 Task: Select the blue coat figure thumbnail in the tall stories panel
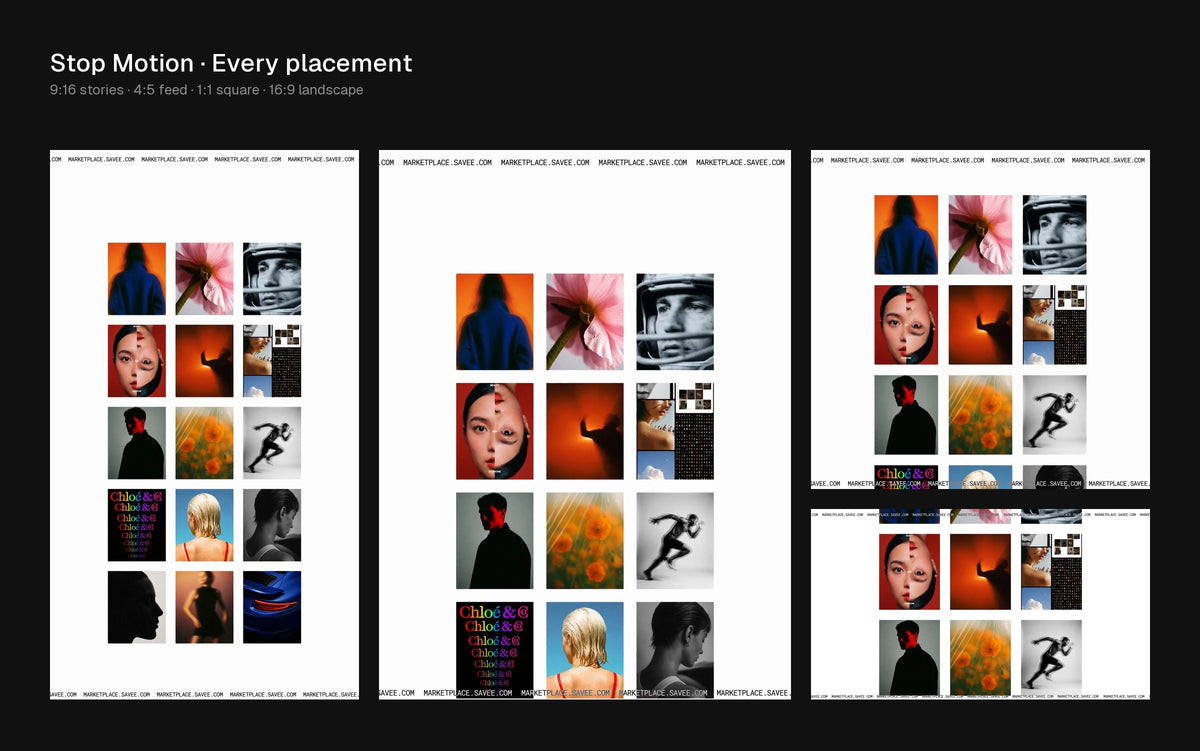[x=137, y=279]
